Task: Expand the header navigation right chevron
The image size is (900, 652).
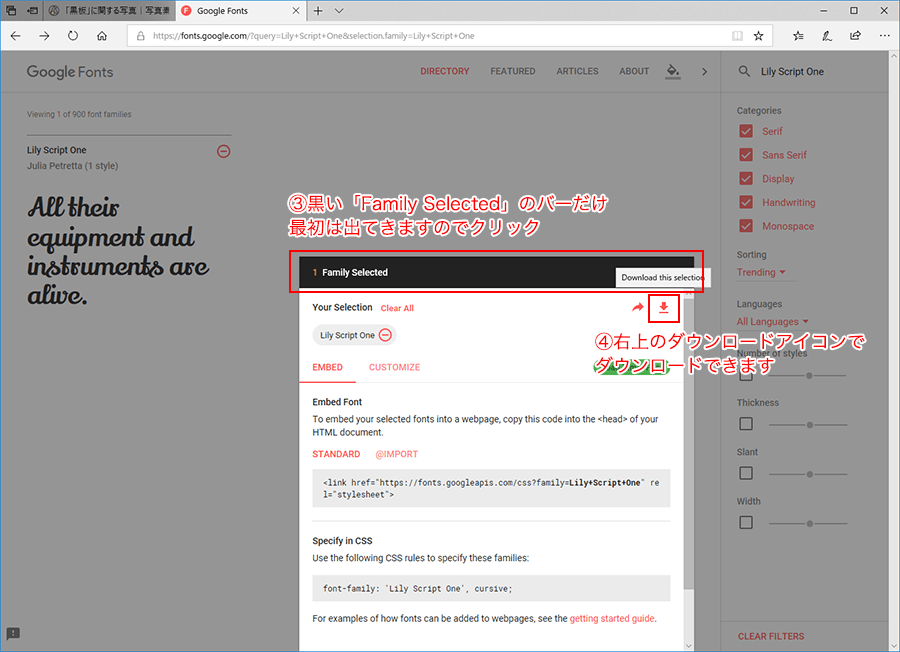Action: click(x=704, y=72)
